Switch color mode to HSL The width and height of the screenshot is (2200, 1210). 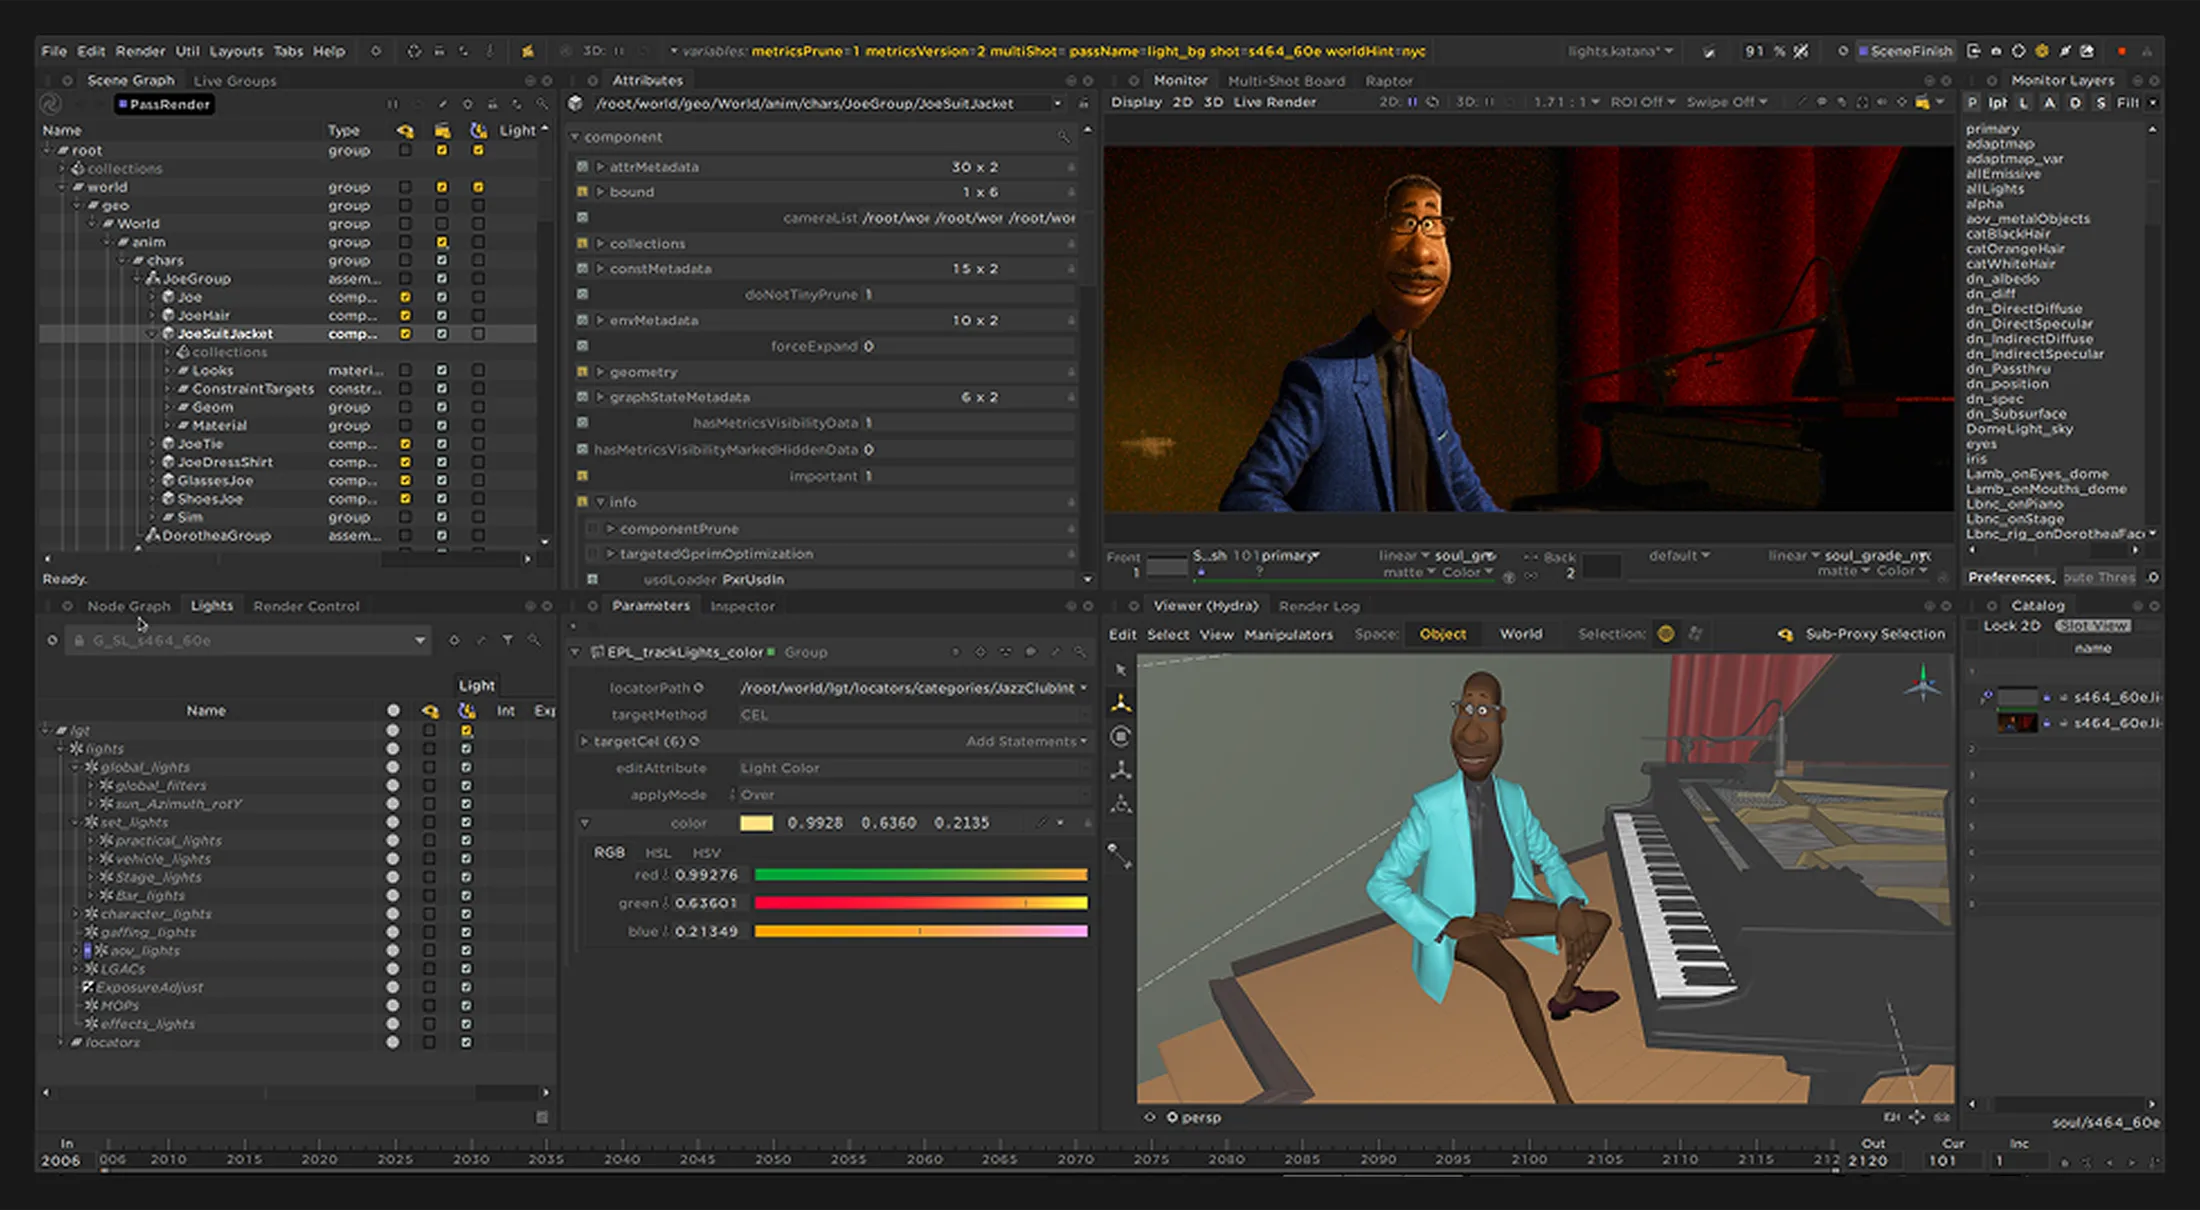point(658,853)
